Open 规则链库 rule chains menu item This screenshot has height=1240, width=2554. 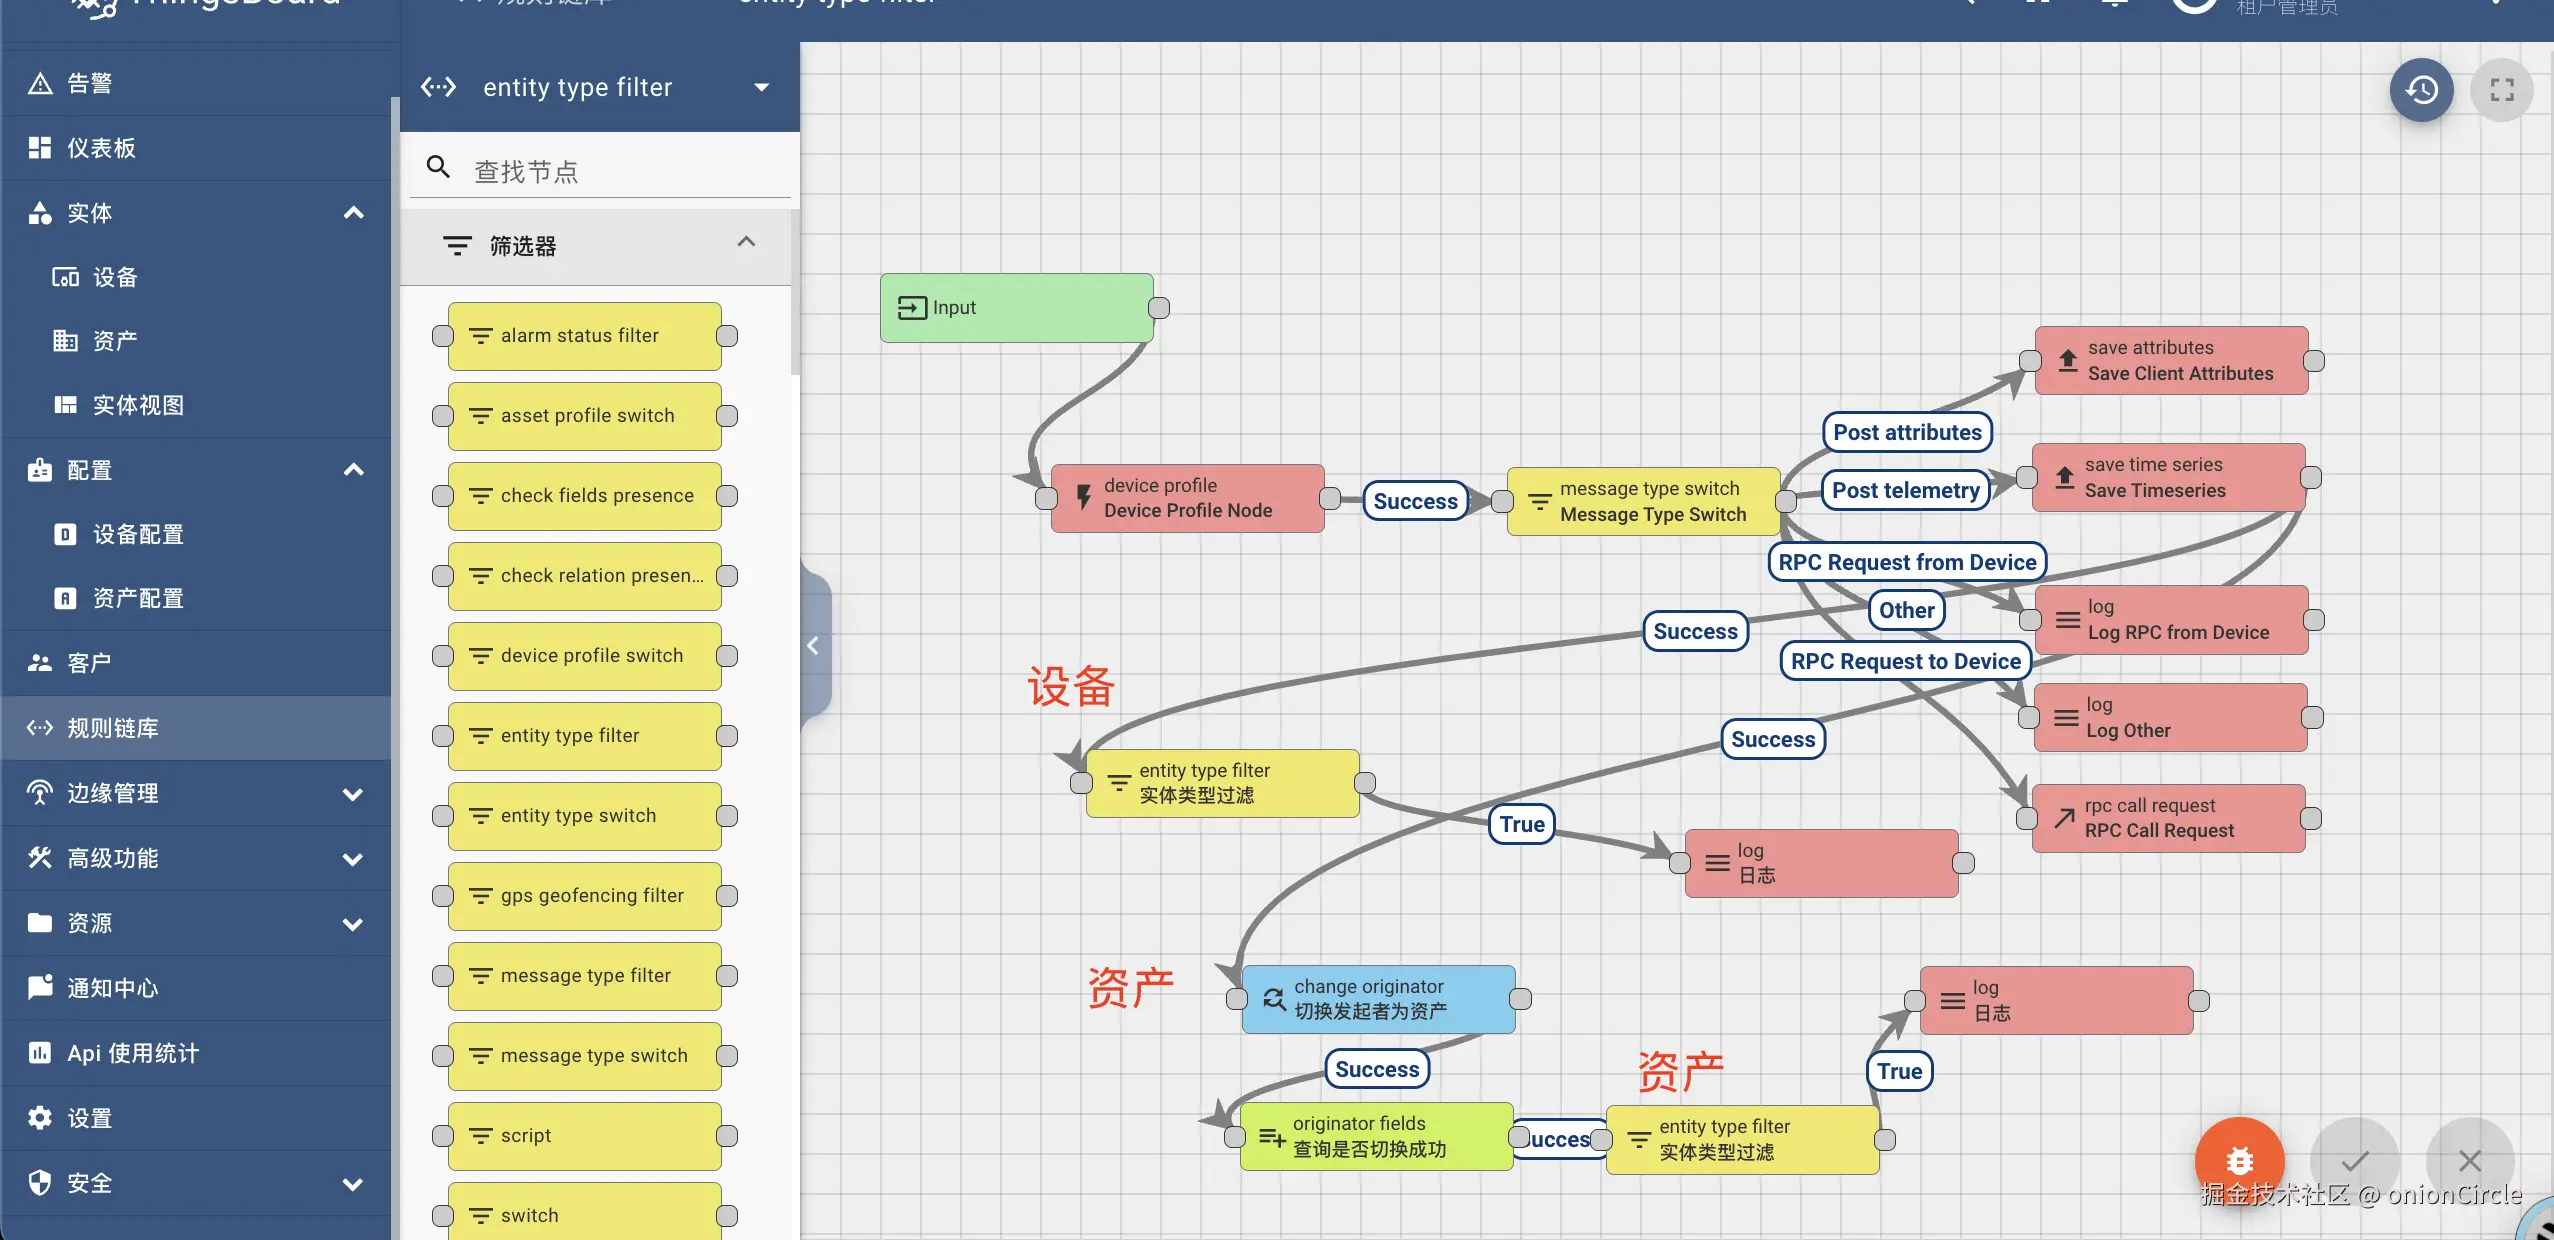coord(112,728)
